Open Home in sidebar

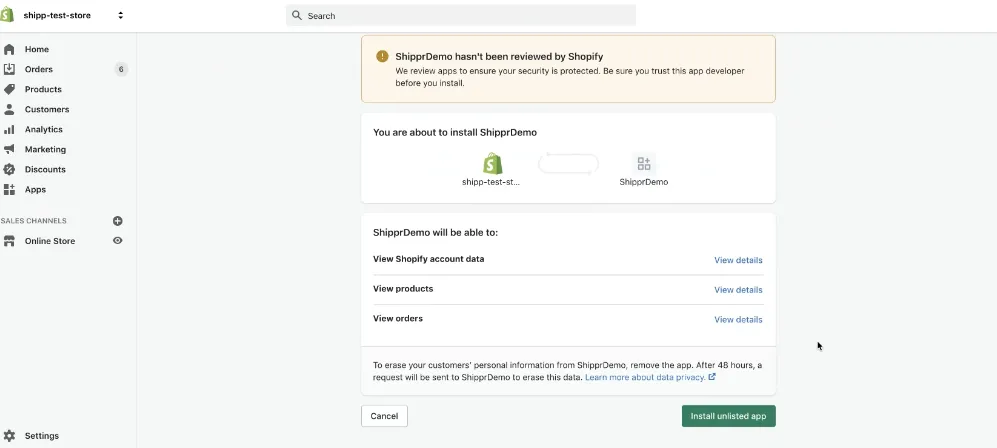(37, 49)
